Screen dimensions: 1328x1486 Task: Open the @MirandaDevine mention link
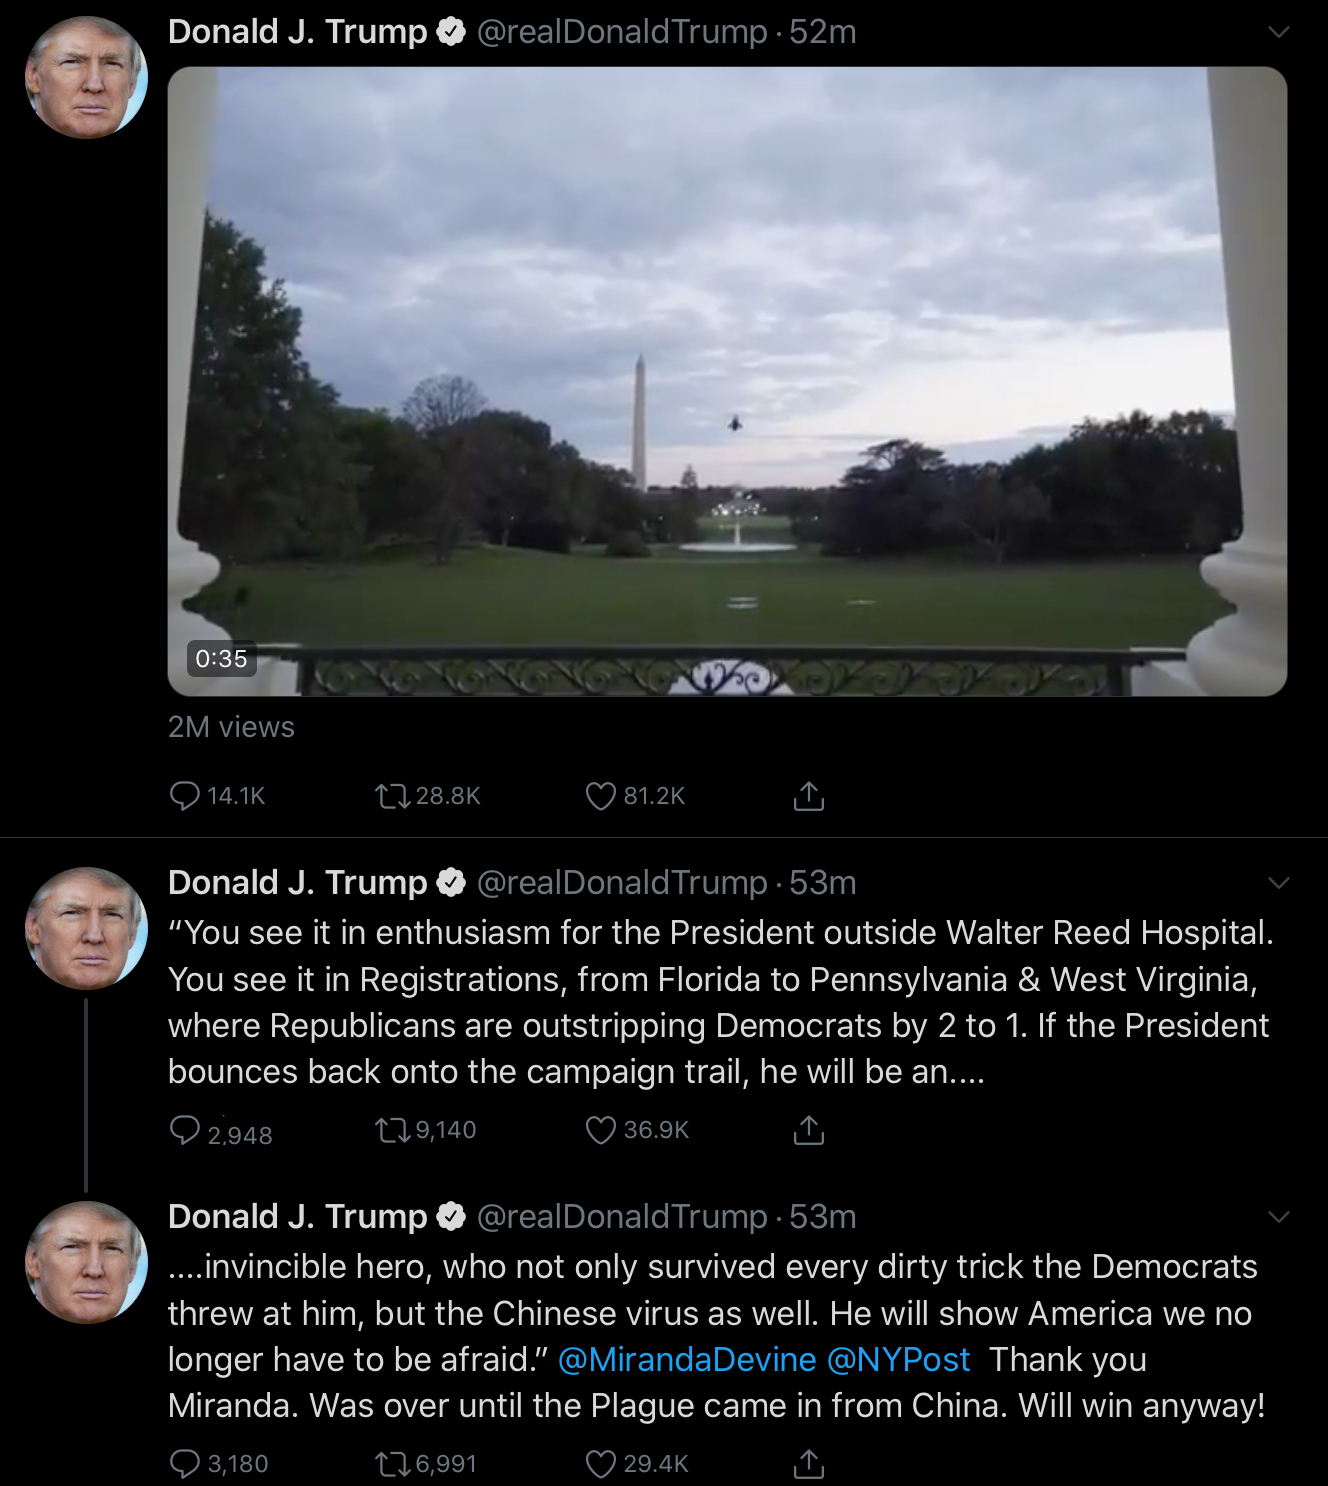[x=687, y=1360]
